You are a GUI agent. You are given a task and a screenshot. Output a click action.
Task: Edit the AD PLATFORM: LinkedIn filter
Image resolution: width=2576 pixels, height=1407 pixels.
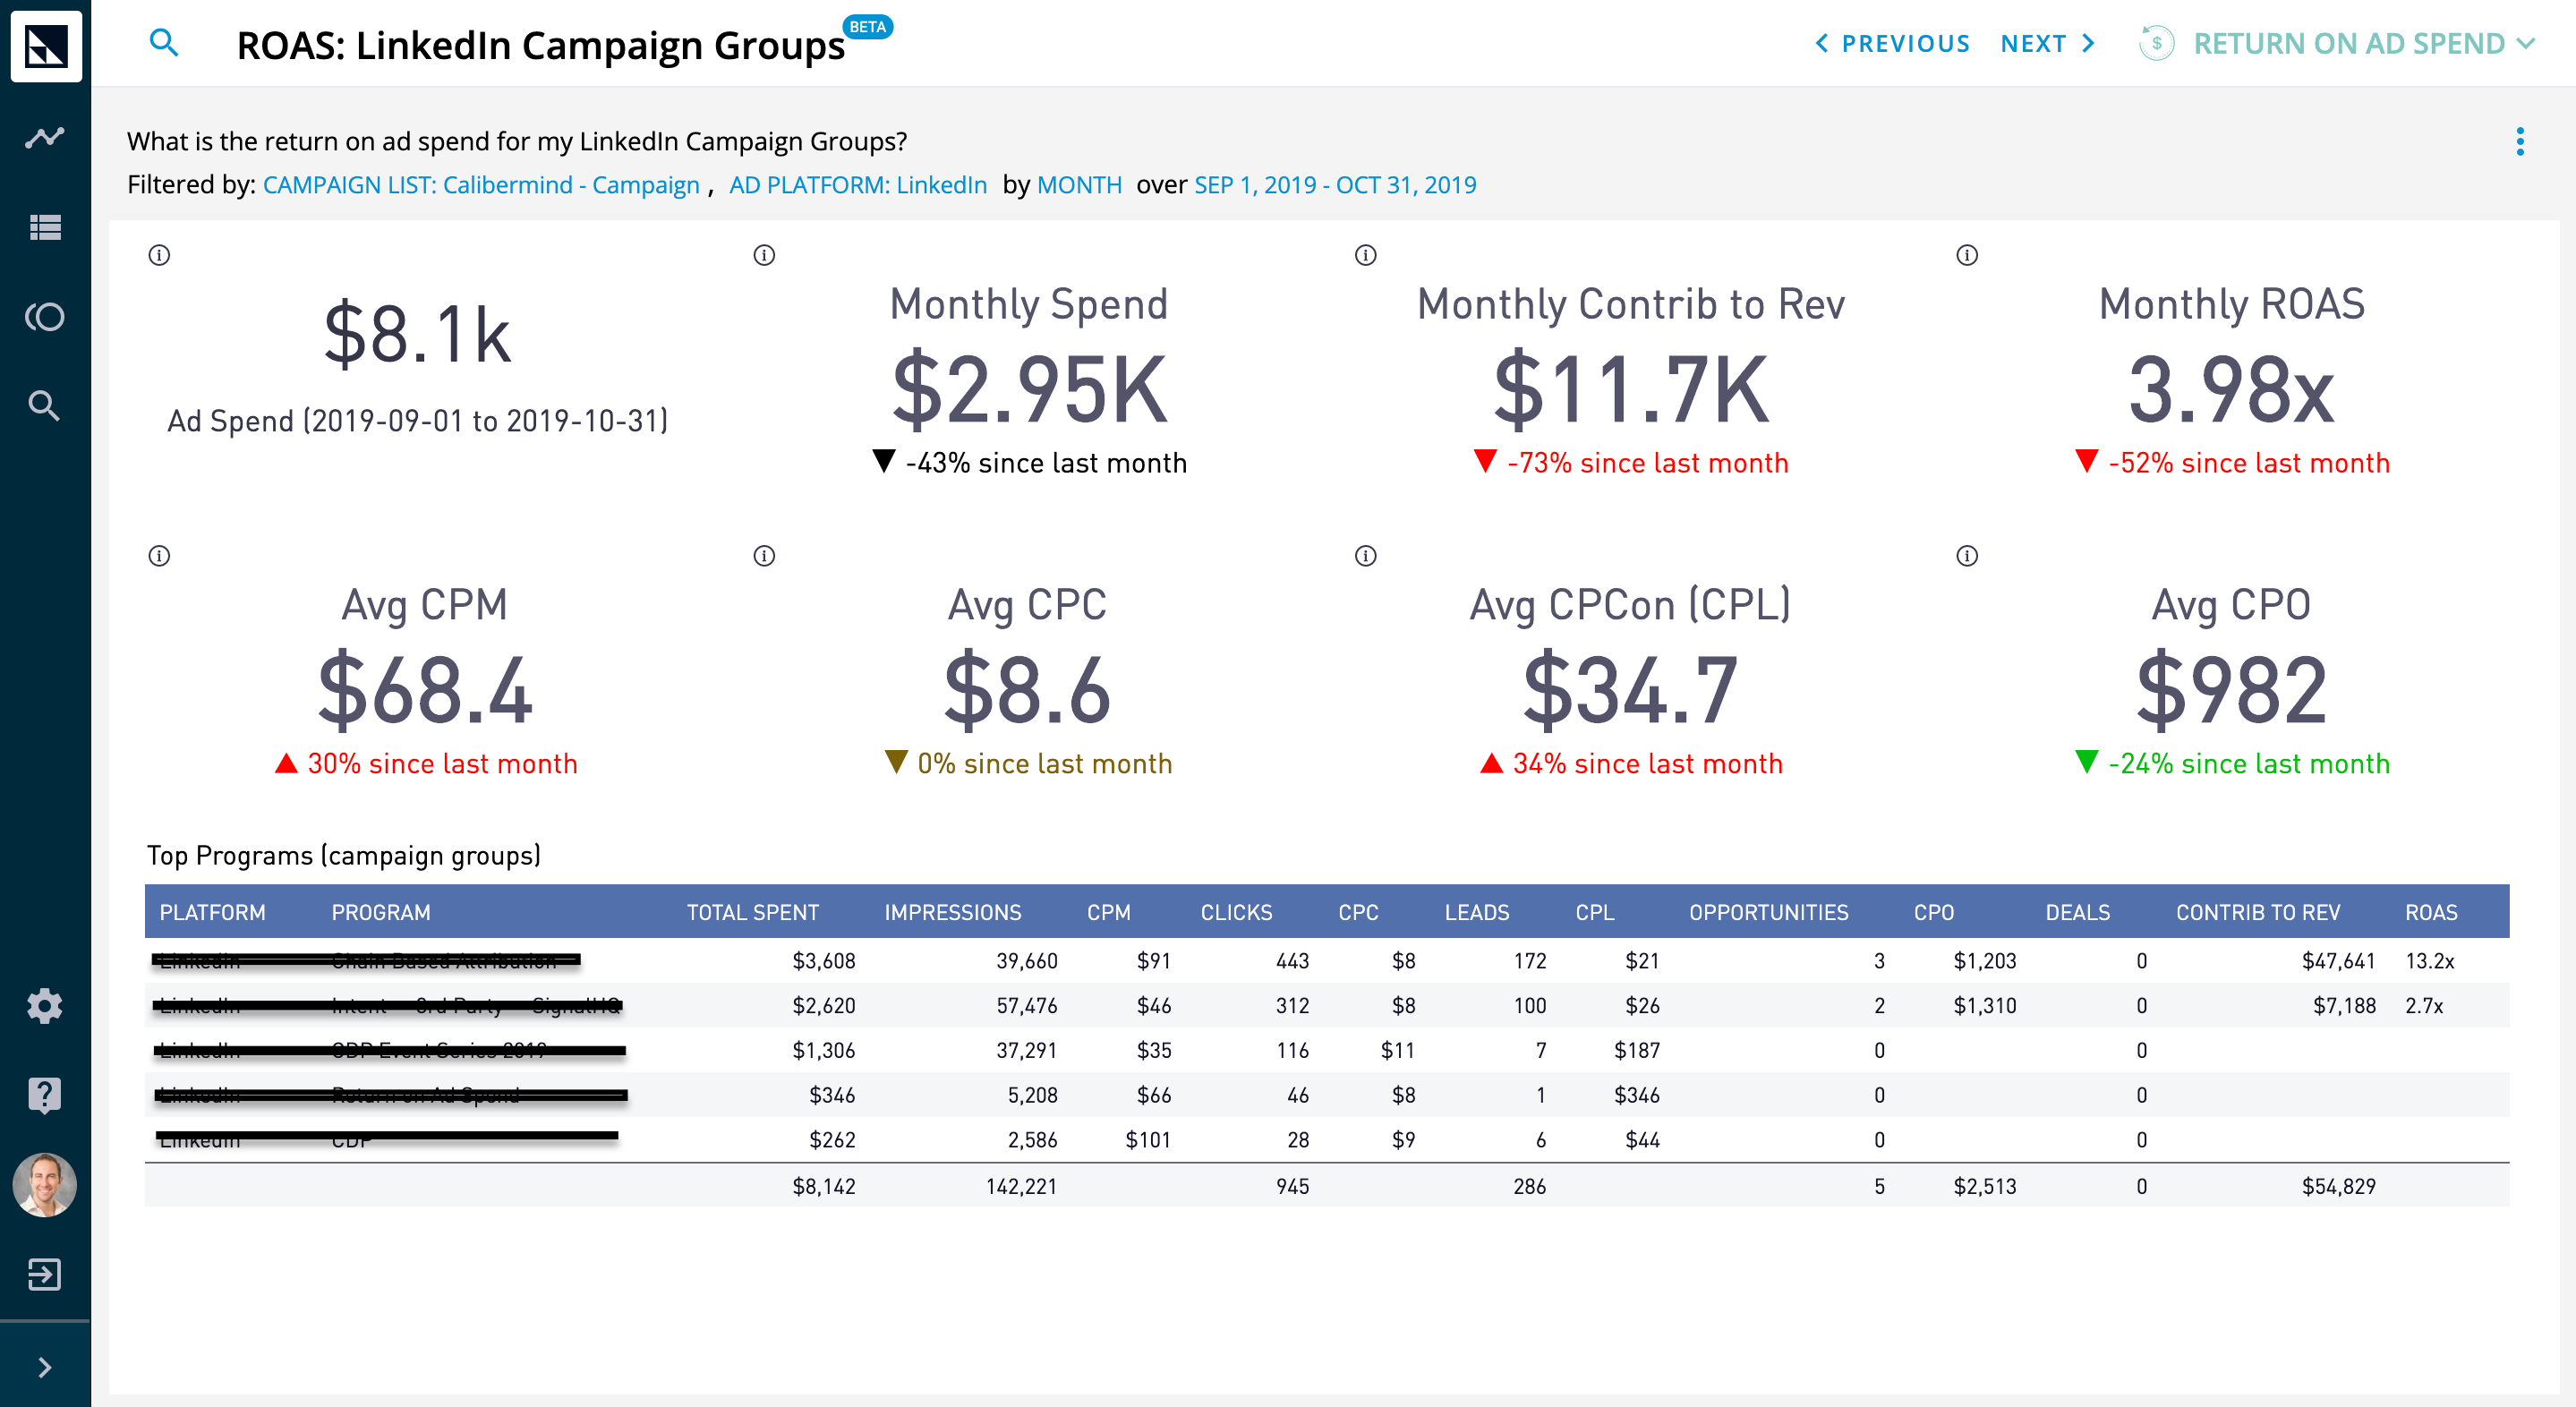coord(858,185)
